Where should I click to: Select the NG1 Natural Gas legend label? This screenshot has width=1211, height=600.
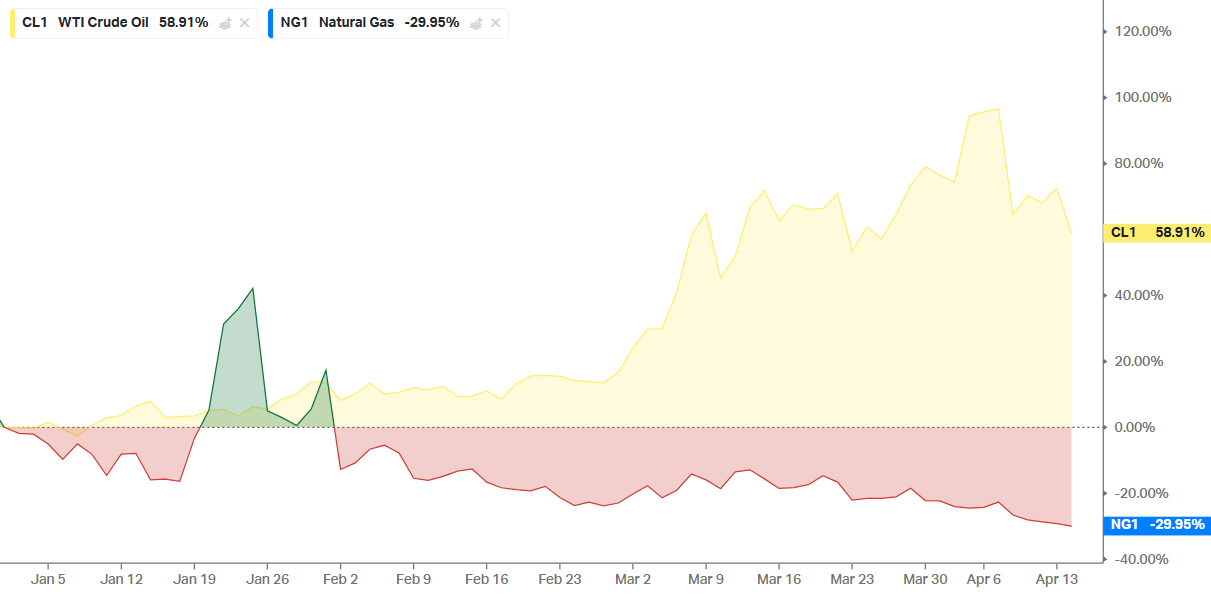point(340,22)
